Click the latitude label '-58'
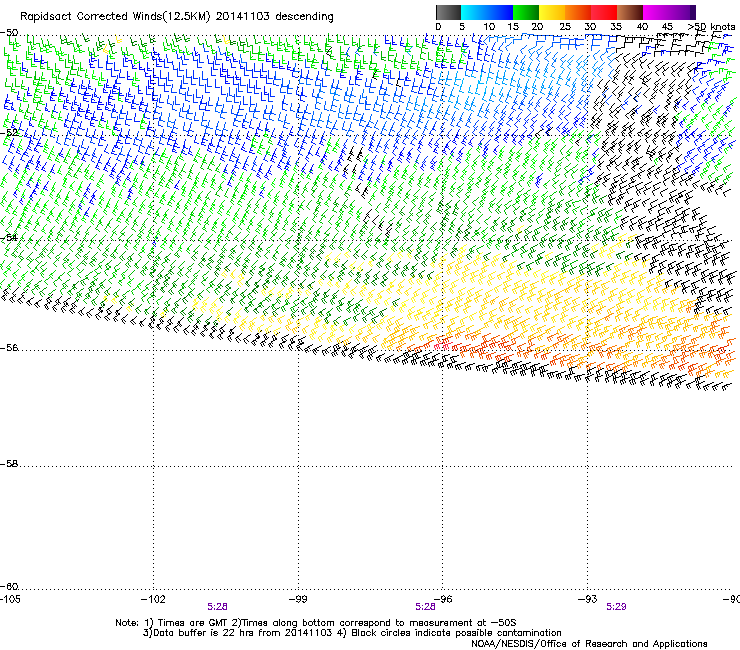 tap(9, 464)
